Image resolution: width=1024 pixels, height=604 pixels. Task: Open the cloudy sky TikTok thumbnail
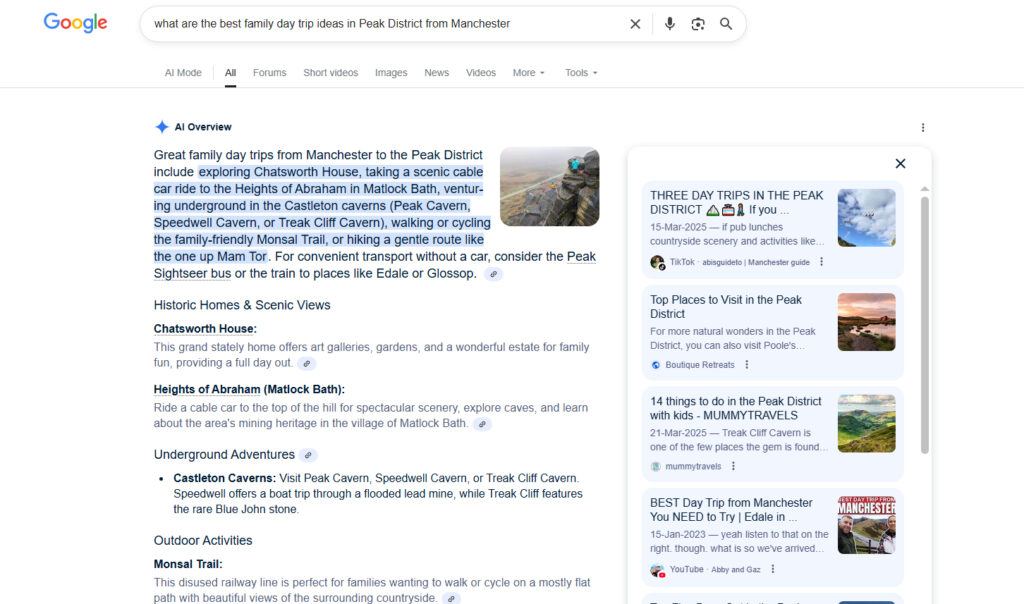867,217
